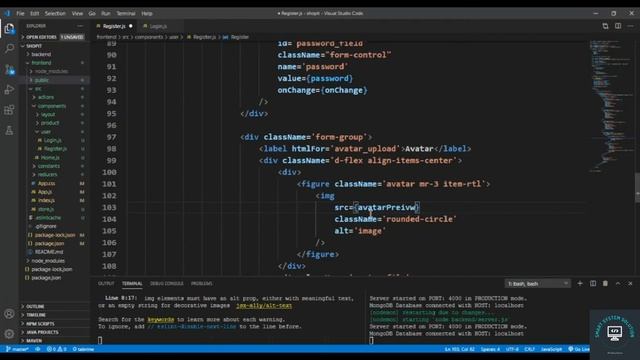Click the tabnine status bar item

point(83,349)
